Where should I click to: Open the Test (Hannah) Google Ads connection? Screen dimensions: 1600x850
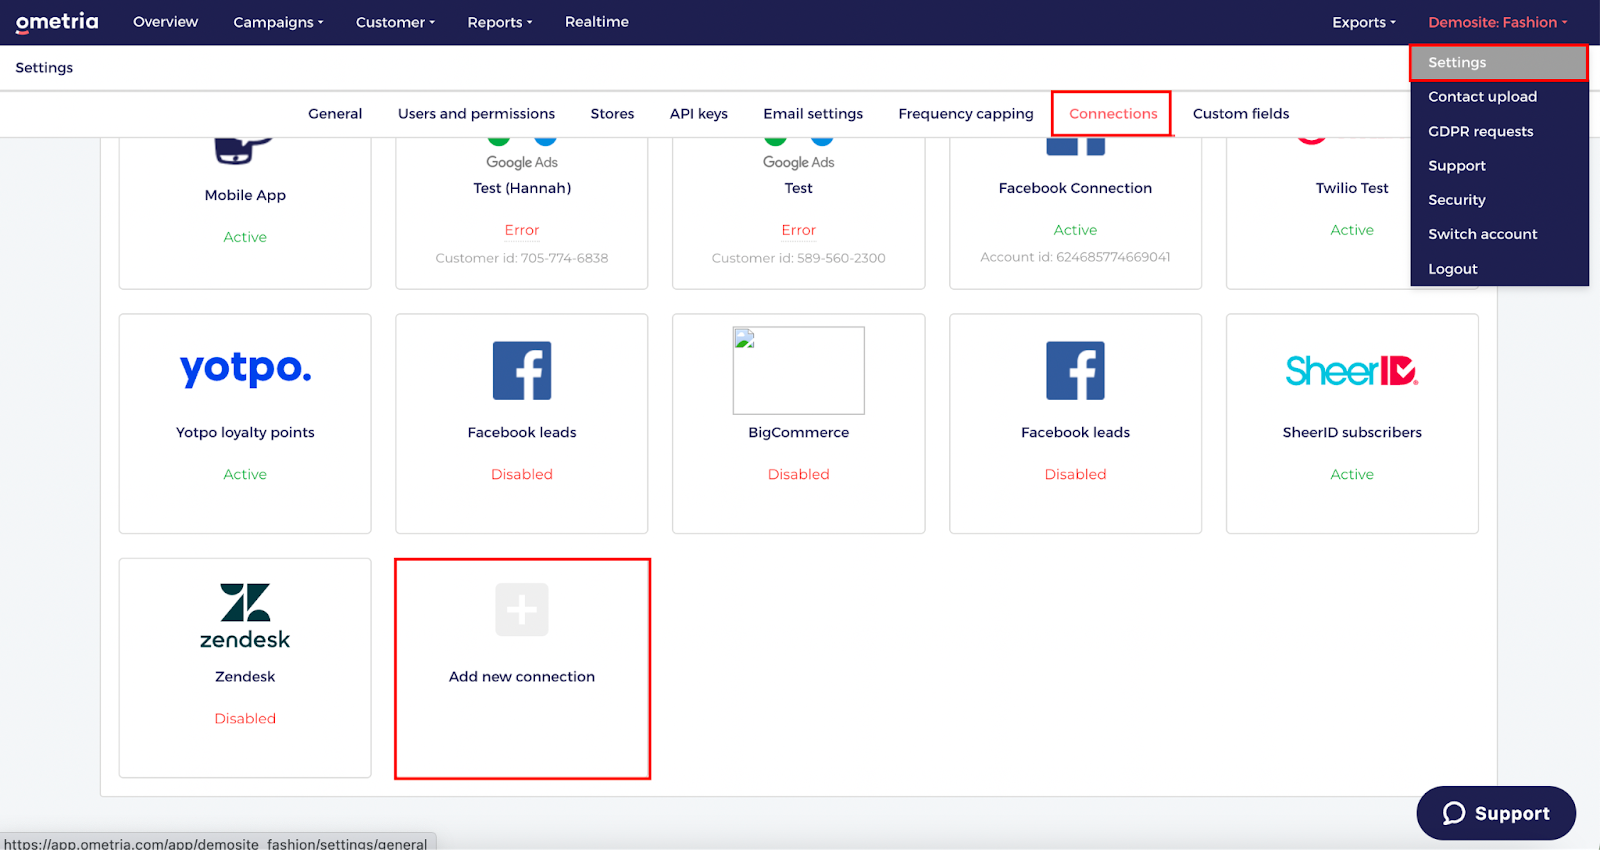point(522,213)
